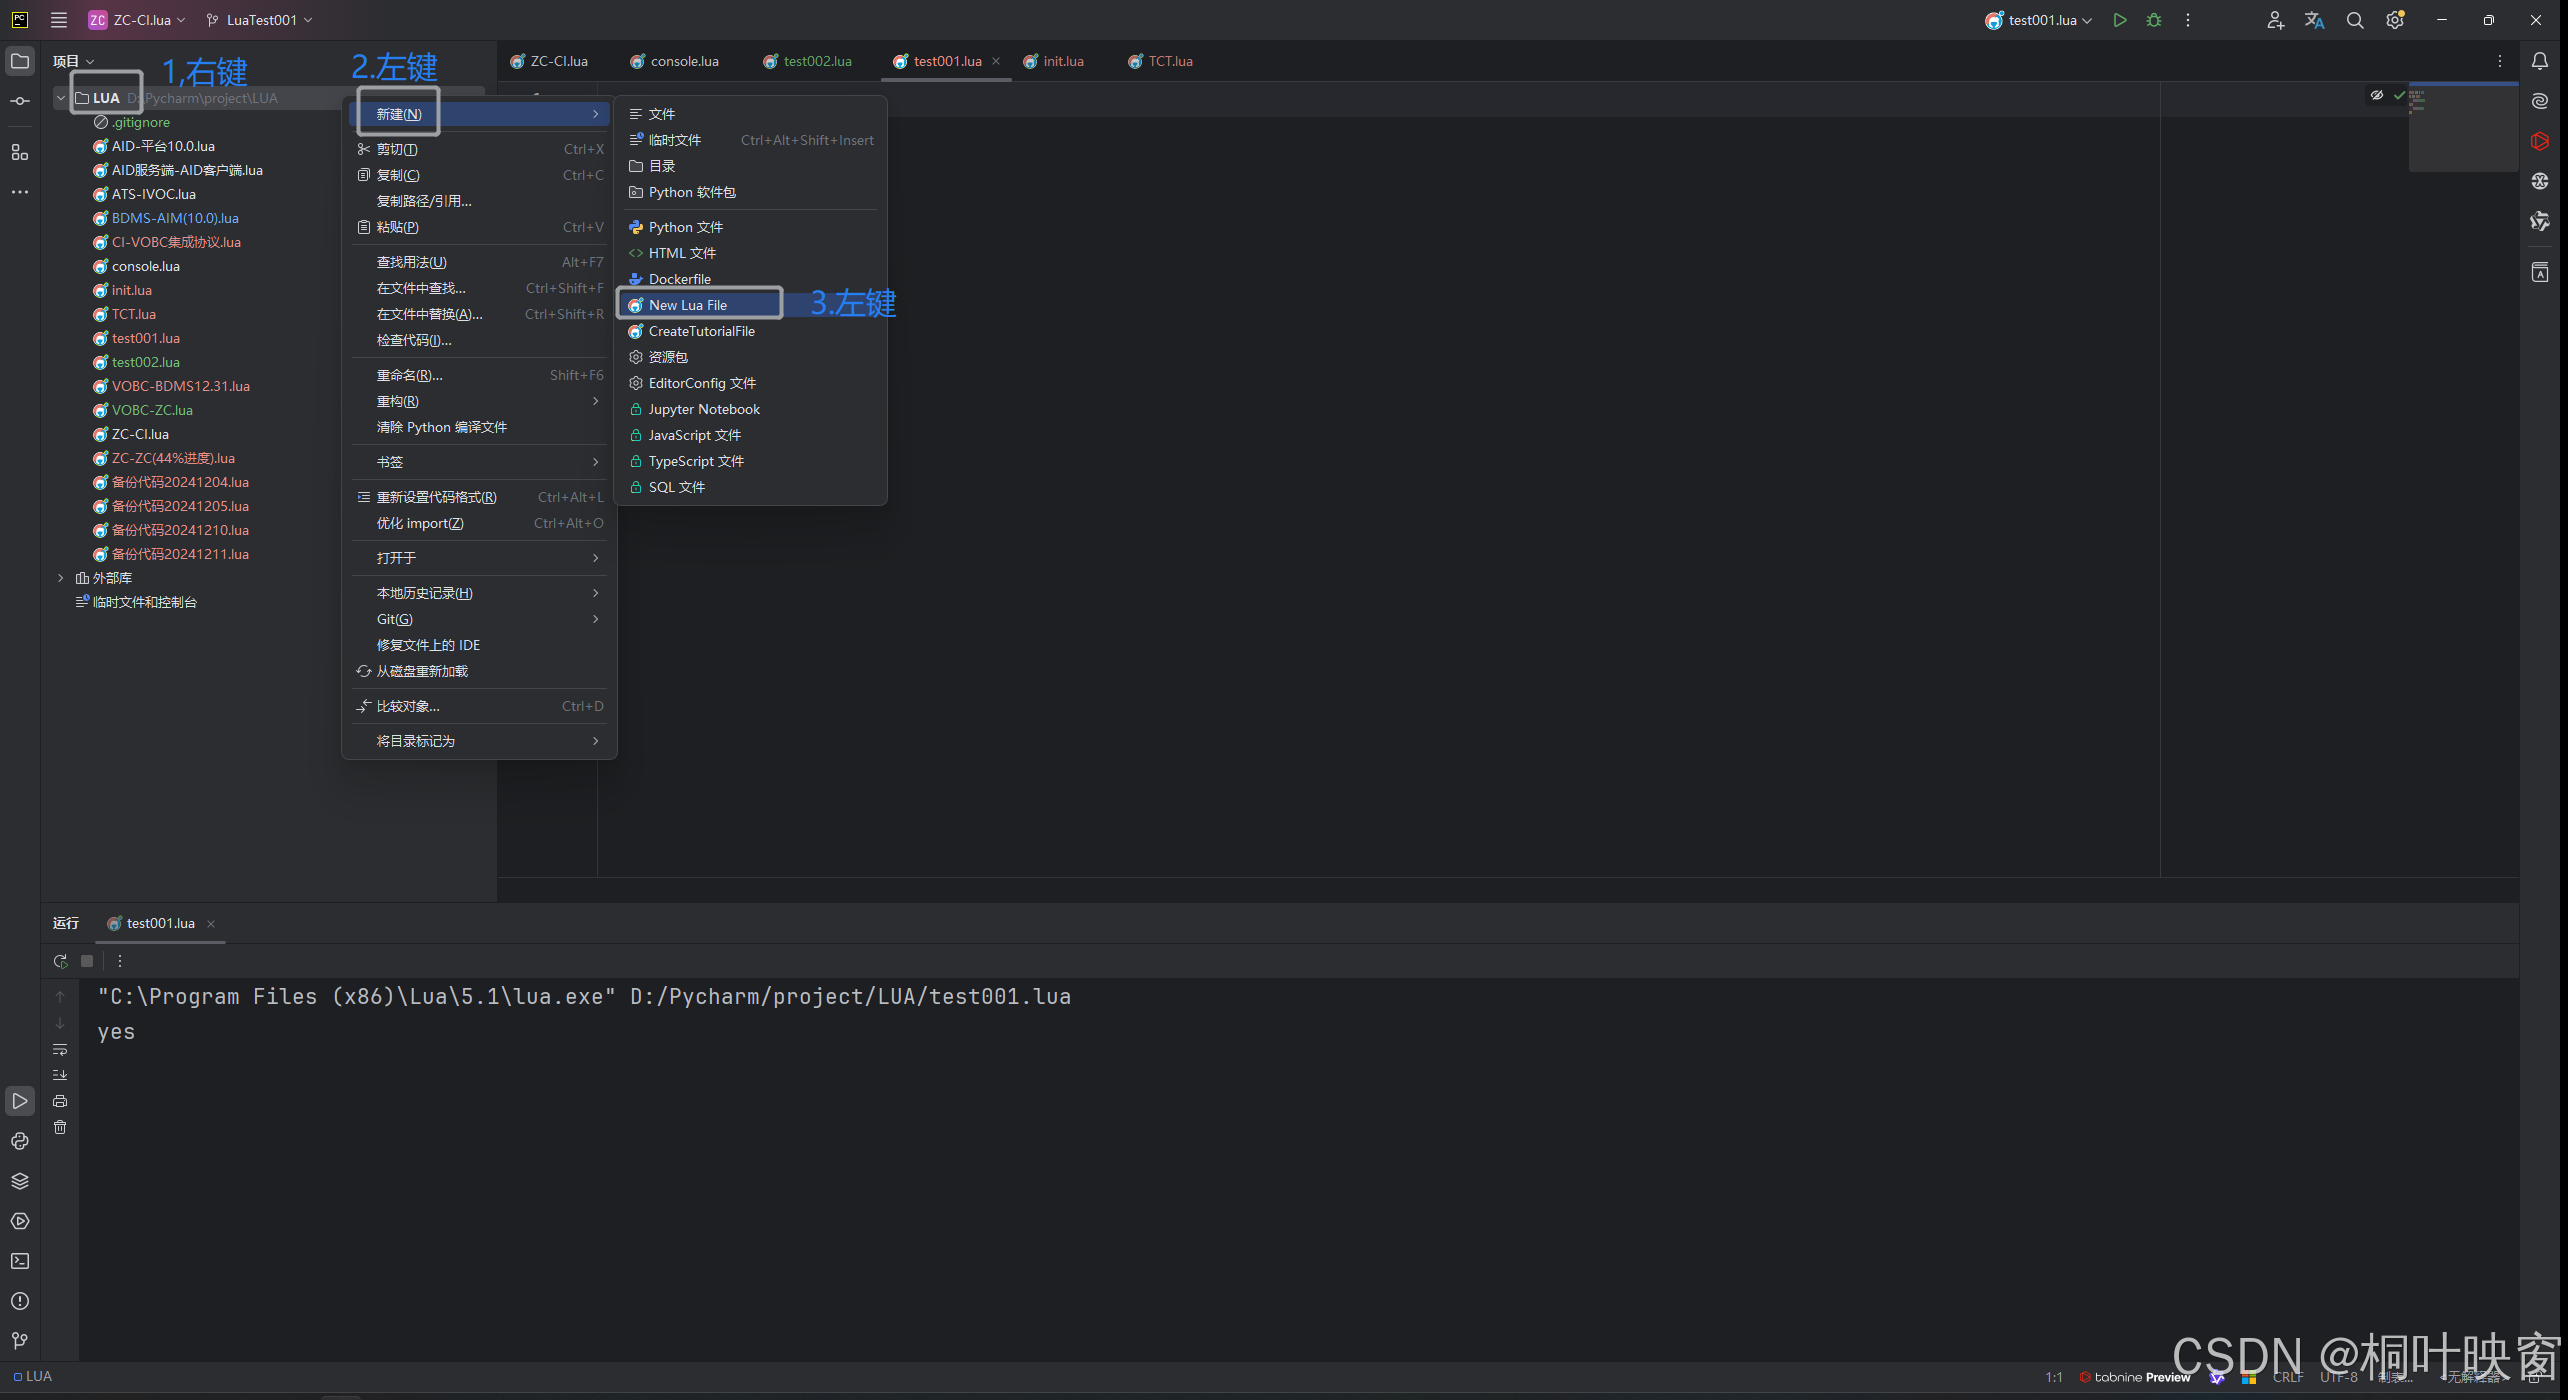2568x1400 pixels.
Task: Rerun test001.lua in Run panel
Action: 60,961
